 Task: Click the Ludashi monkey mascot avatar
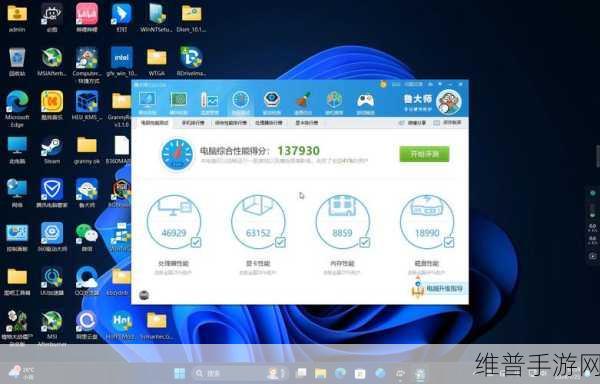pos(449,102)
